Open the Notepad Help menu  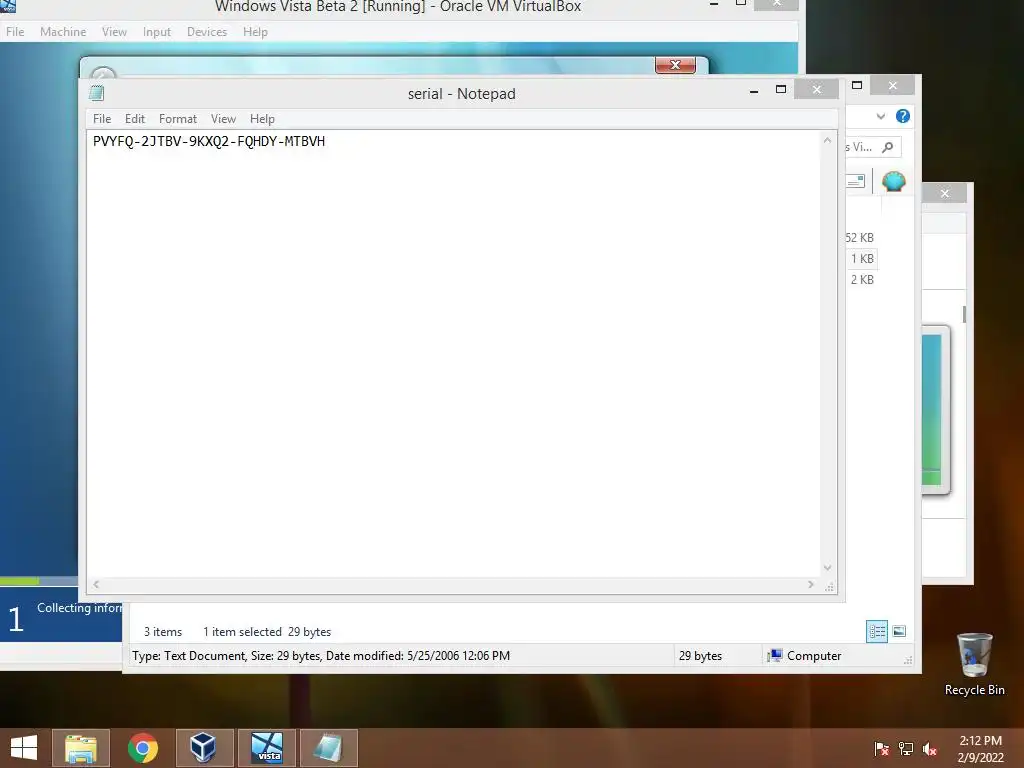262,119
